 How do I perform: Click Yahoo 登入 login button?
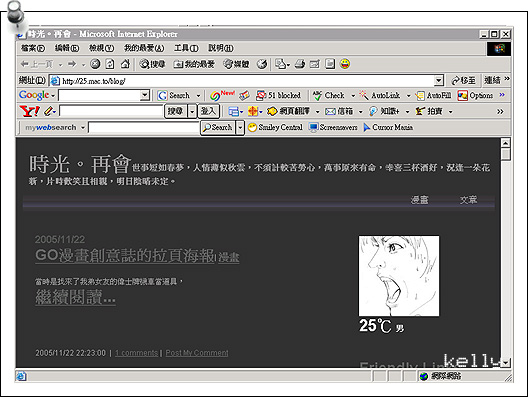208,111
